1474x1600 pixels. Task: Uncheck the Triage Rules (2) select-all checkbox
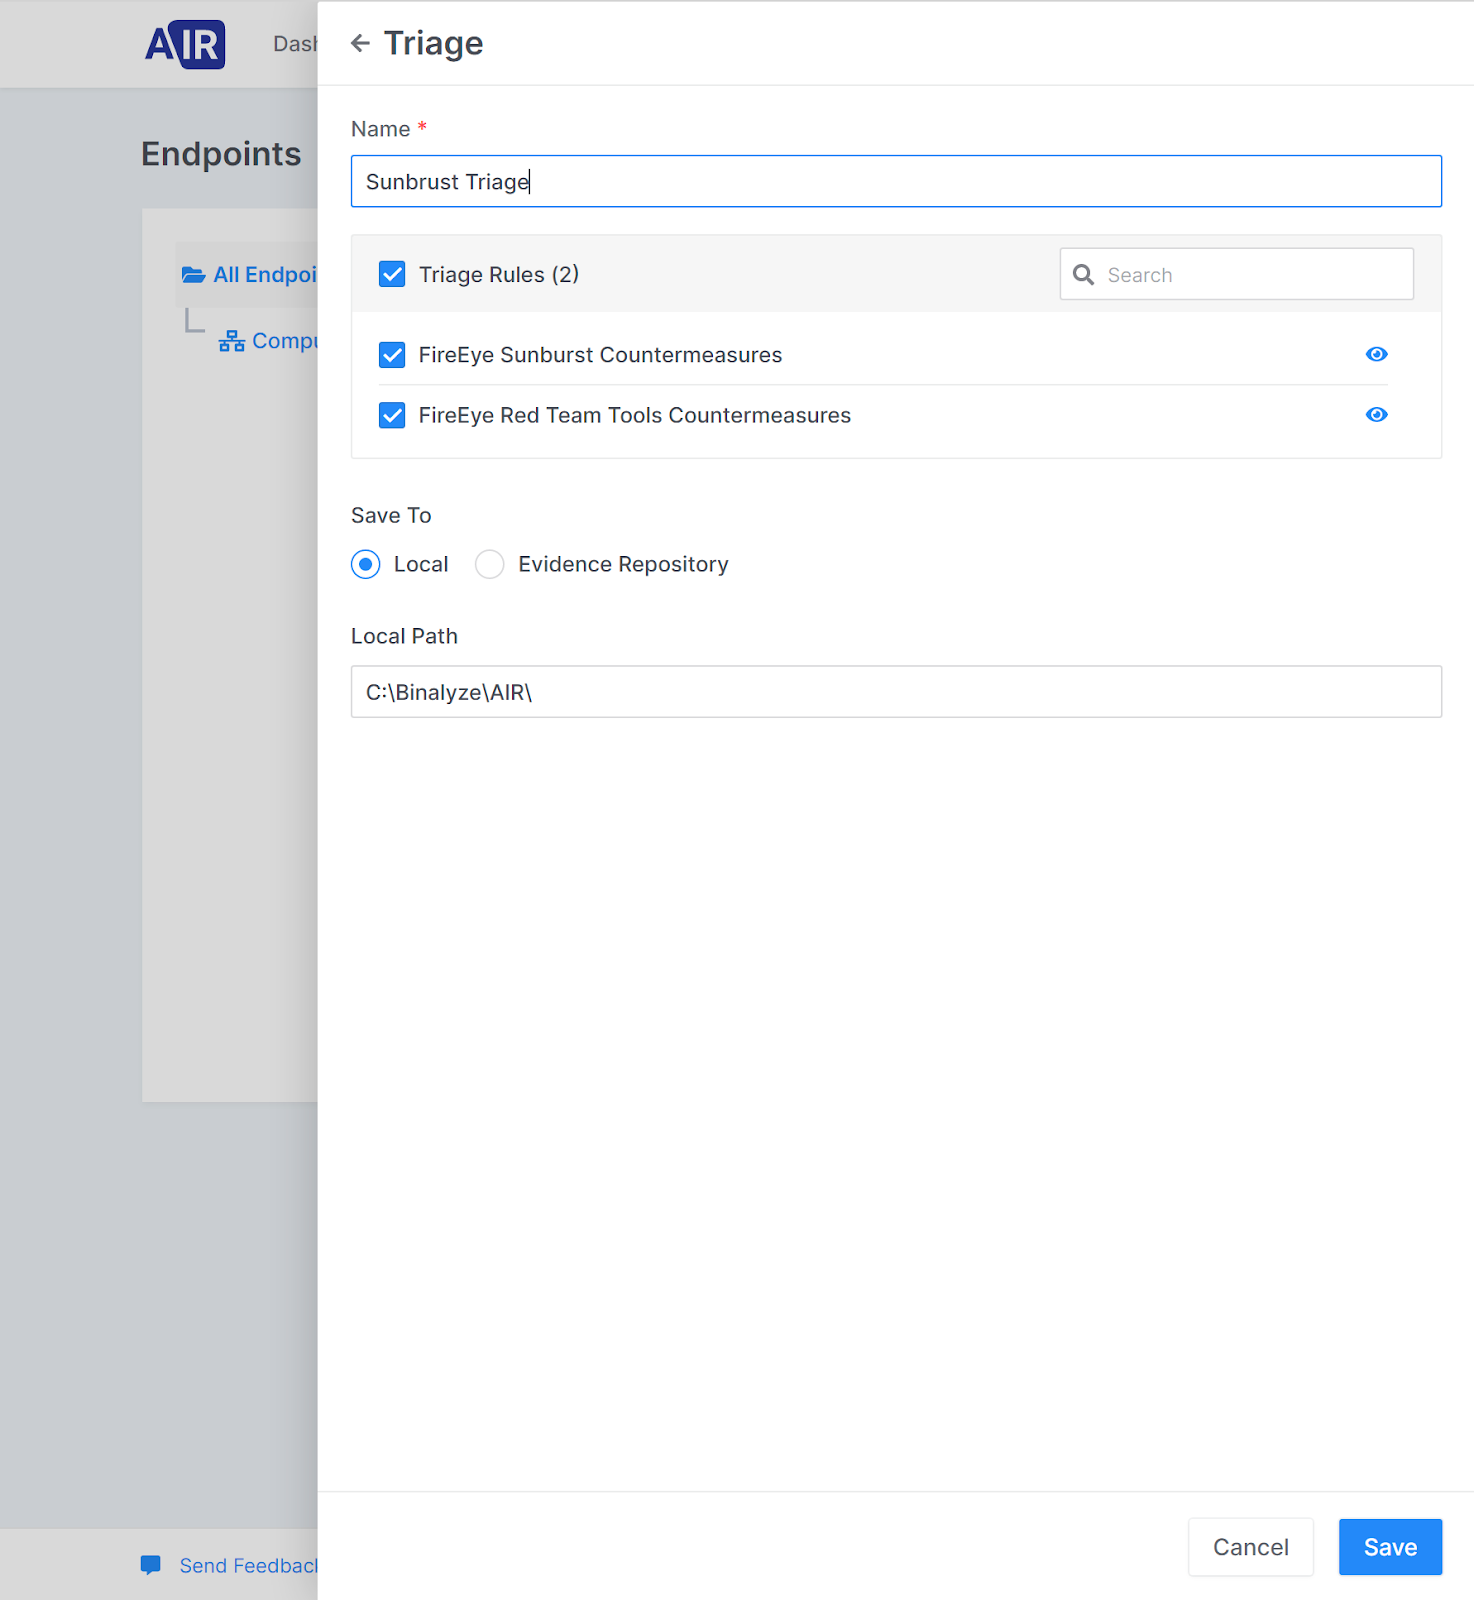click(392, 275)
